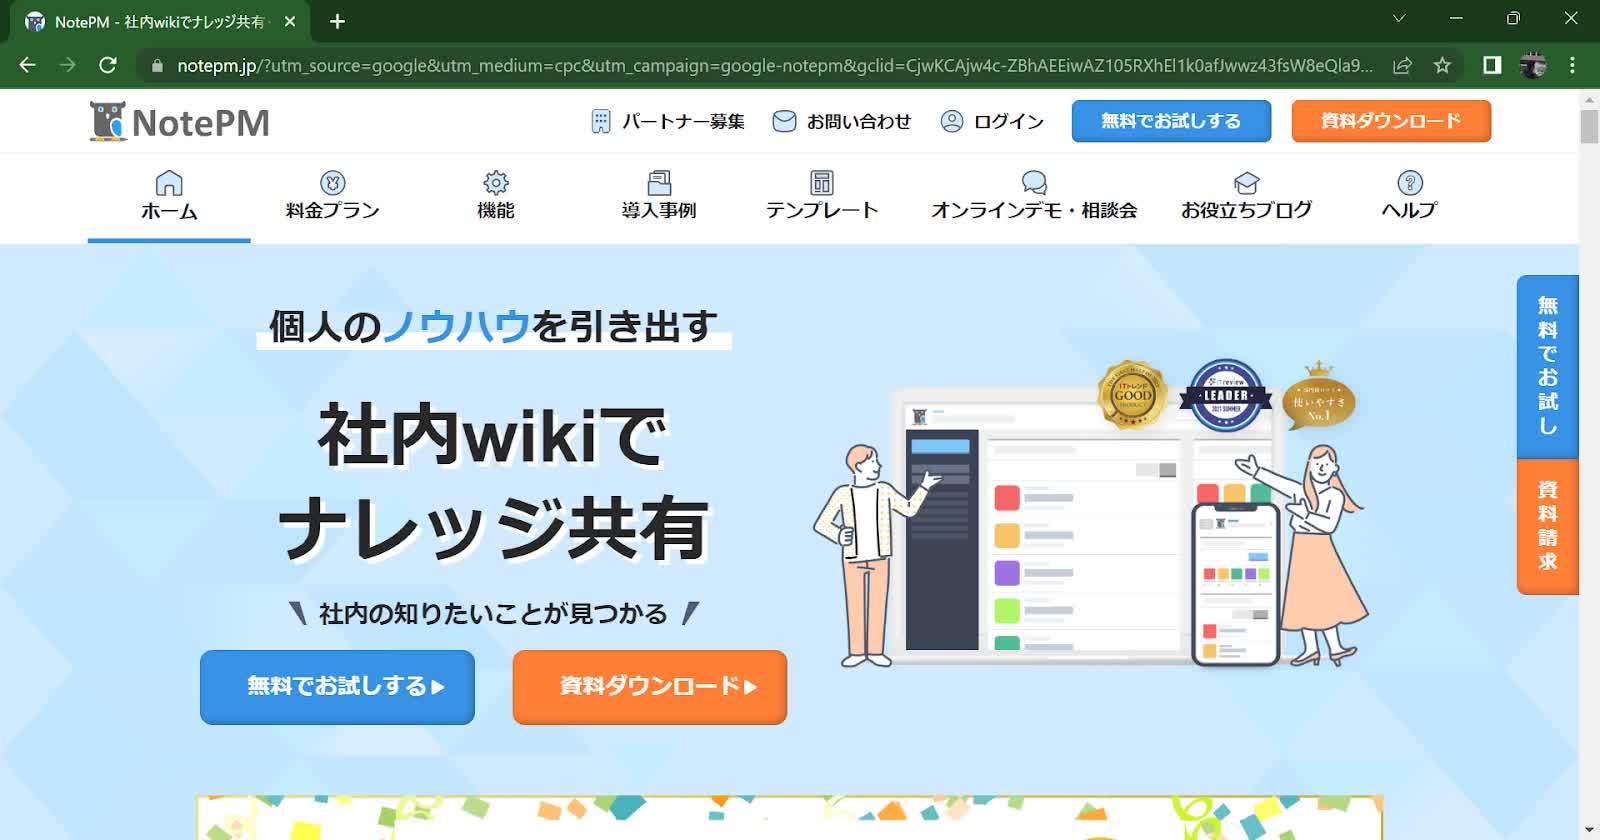
Task: Click the NotePM browser tab title
Action: (160, 21)
